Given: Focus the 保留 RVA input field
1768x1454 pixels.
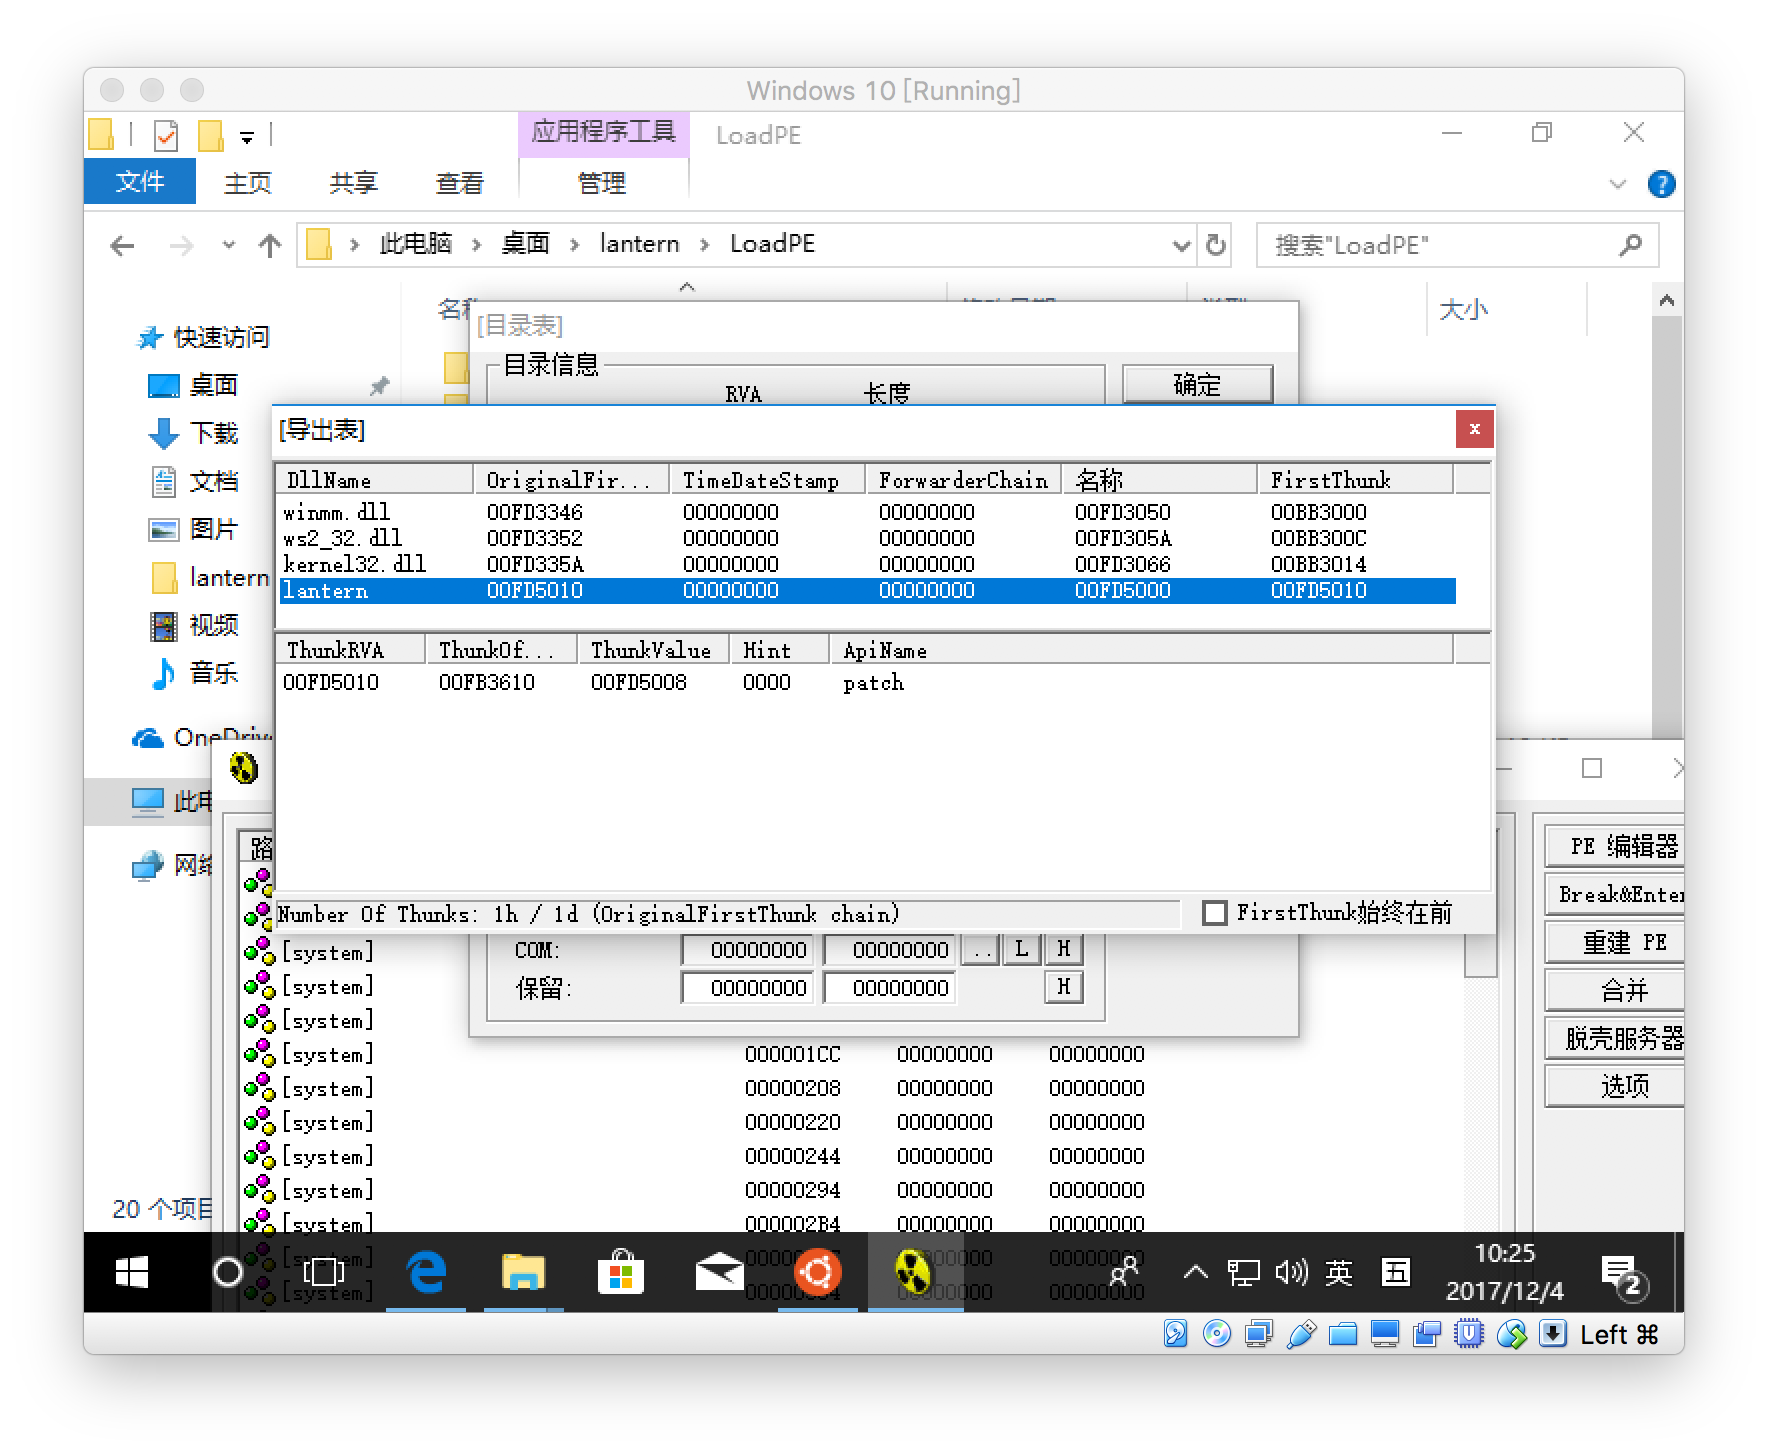Looking at the screenshot, I should (x=749, y=987).
